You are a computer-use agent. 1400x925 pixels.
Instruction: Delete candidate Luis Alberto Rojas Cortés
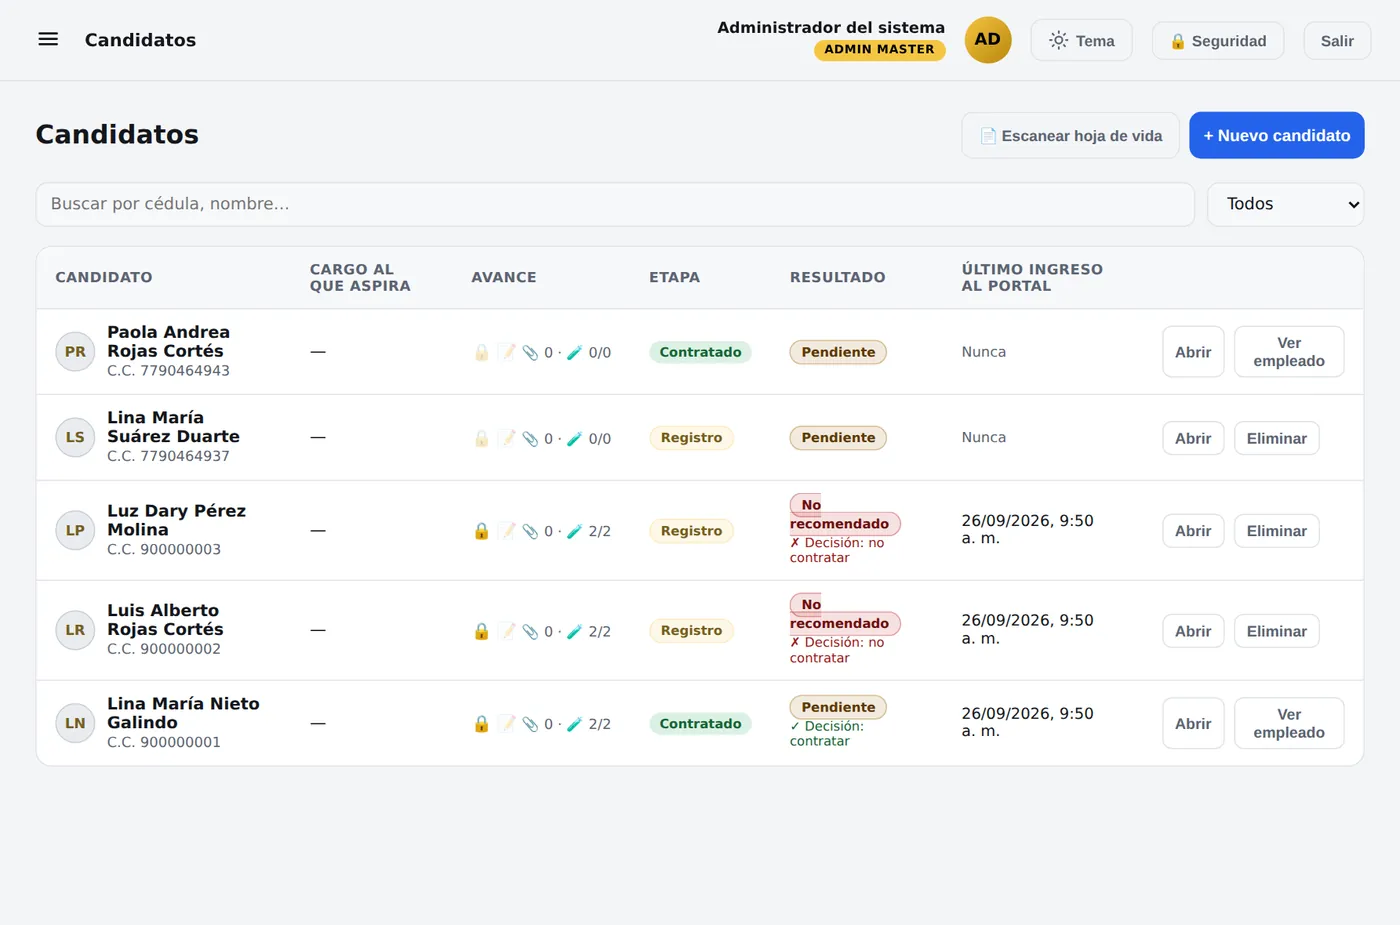1277,631
